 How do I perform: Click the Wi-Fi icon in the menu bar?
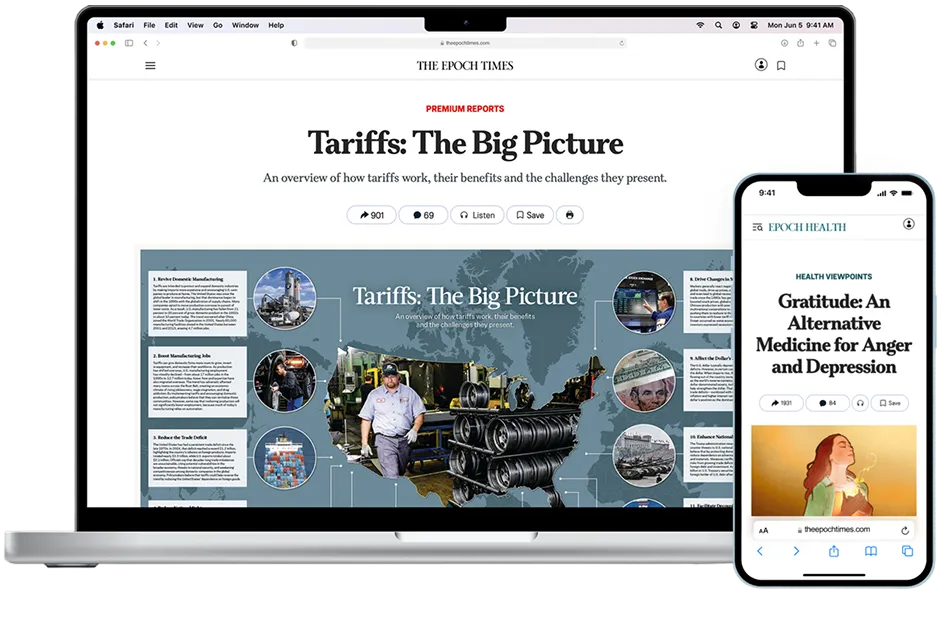700,25
